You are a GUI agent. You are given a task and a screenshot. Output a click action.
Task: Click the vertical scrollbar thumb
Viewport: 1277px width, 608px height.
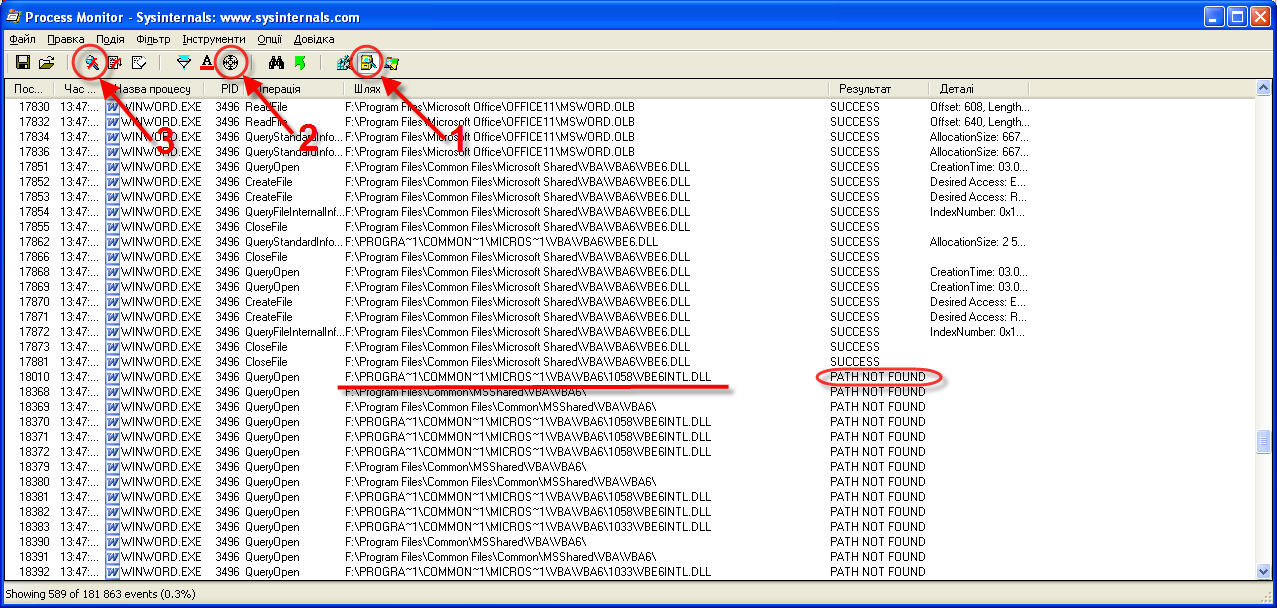tap(1263, 441)
